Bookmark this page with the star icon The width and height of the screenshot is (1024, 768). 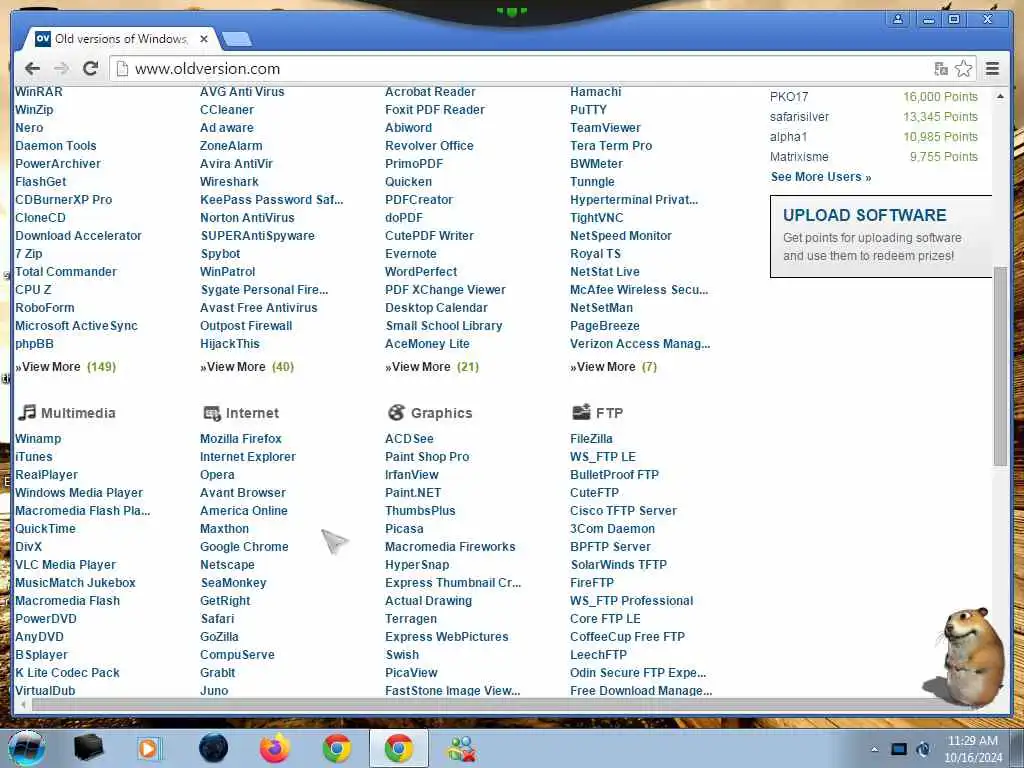coord(963,69)
